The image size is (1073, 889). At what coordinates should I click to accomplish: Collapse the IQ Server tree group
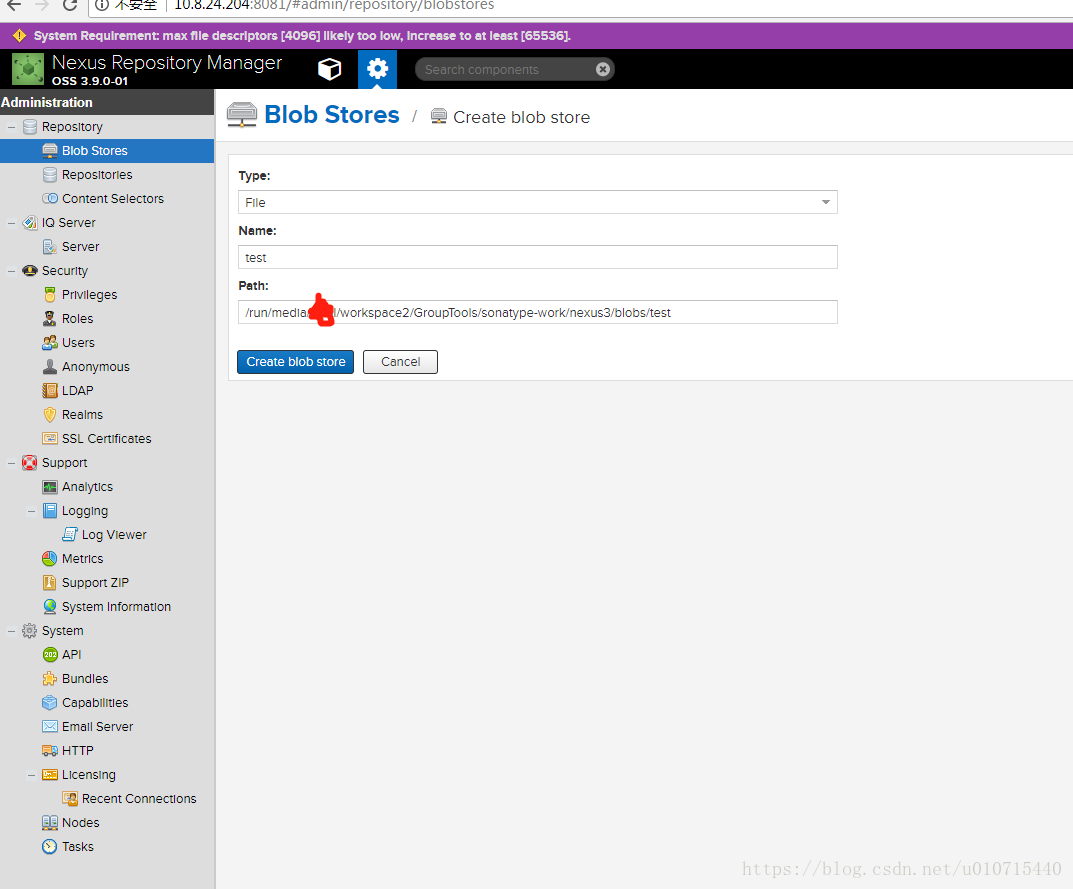pos(11,222)
